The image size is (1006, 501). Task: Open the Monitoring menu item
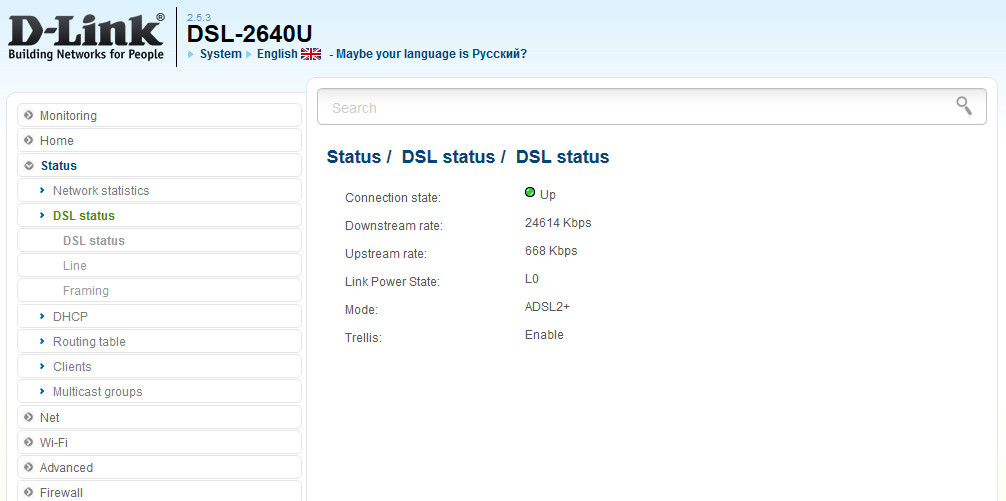[159, 115]
